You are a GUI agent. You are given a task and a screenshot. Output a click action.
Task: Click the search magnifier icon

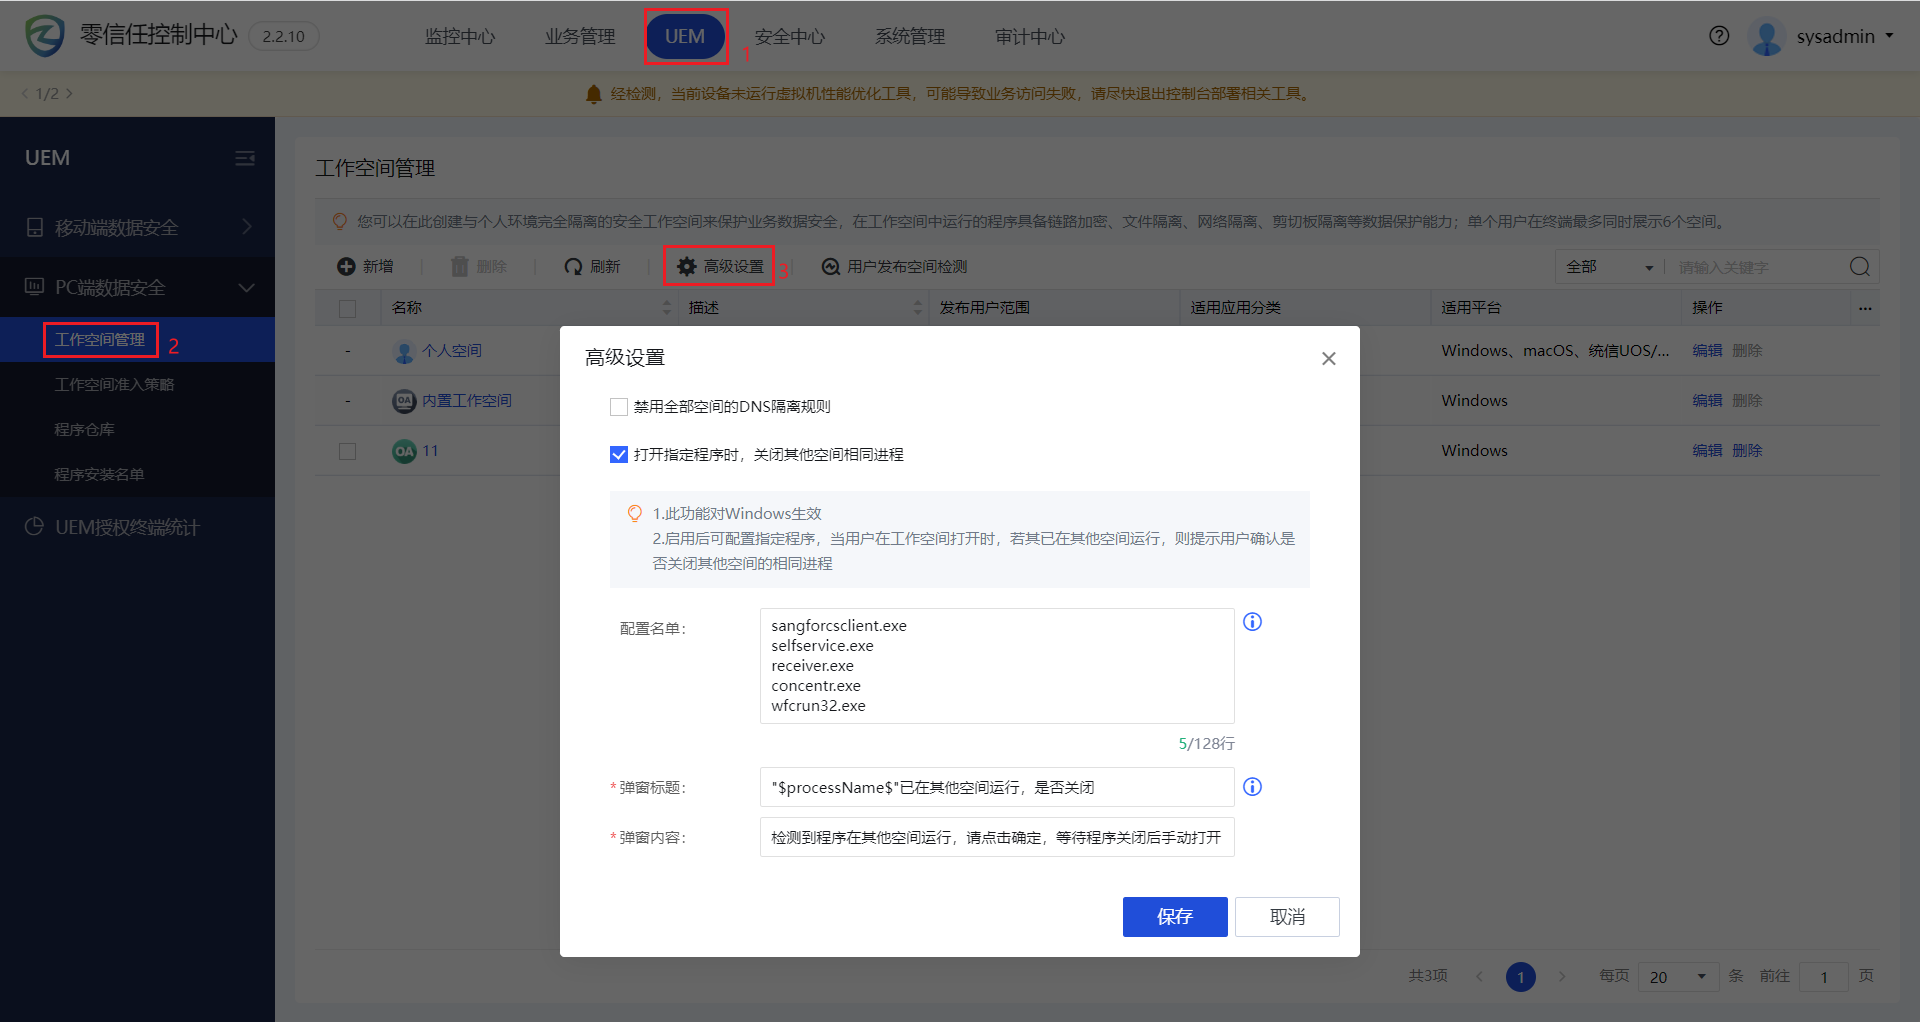[x=1859, y=266]
